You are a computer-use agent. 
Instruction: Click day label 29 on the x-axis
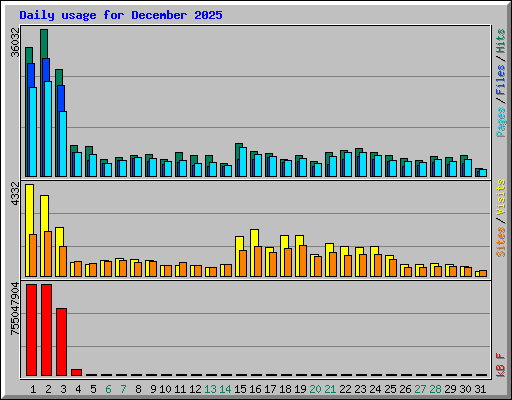pos(450,389)
